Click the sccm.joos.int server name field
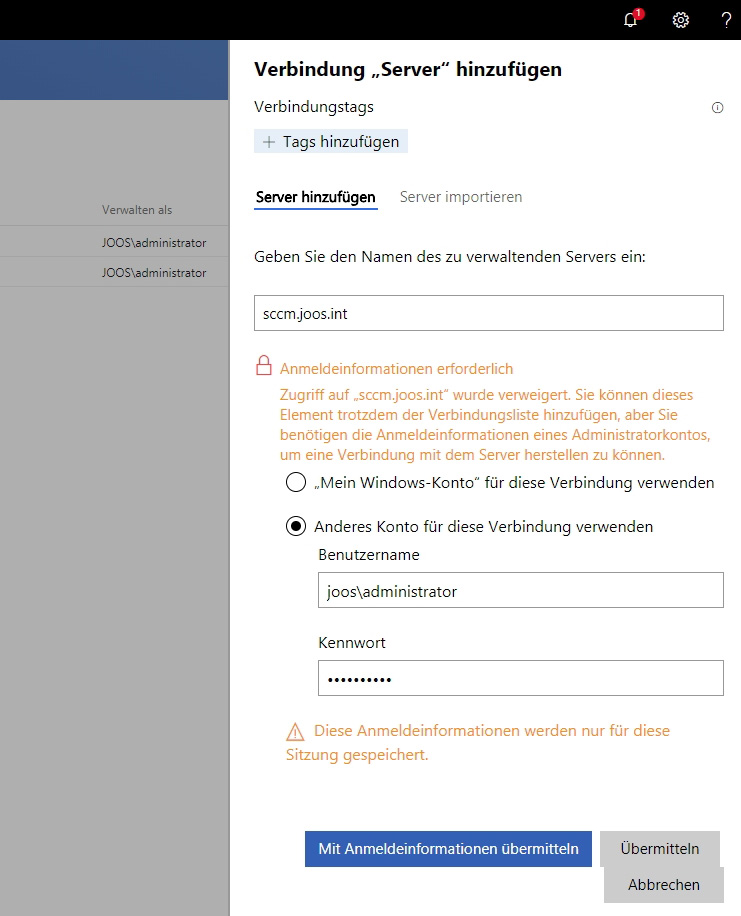This screenshot has width=741, height=916. coord(488,313)
